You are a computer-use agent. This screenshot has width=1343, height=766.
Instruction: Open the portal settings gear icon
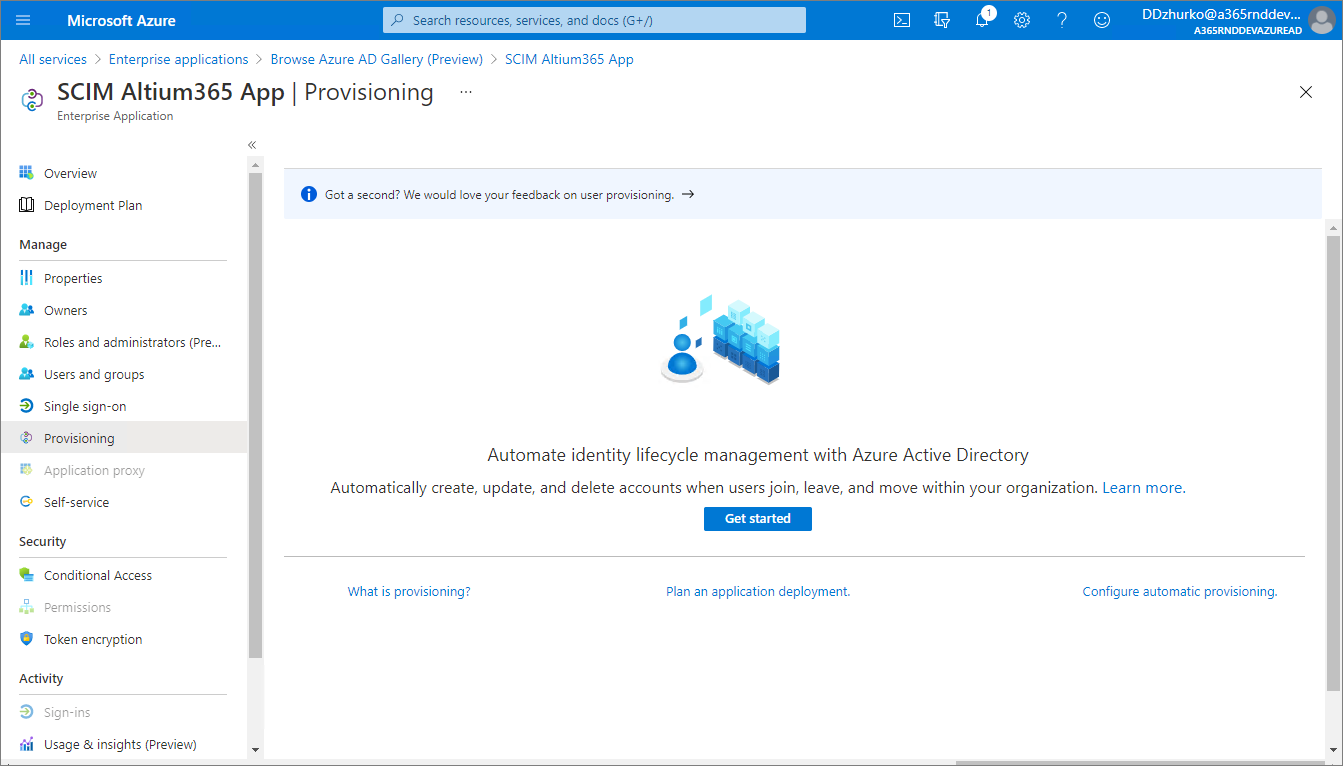[x=1022, y=20]
